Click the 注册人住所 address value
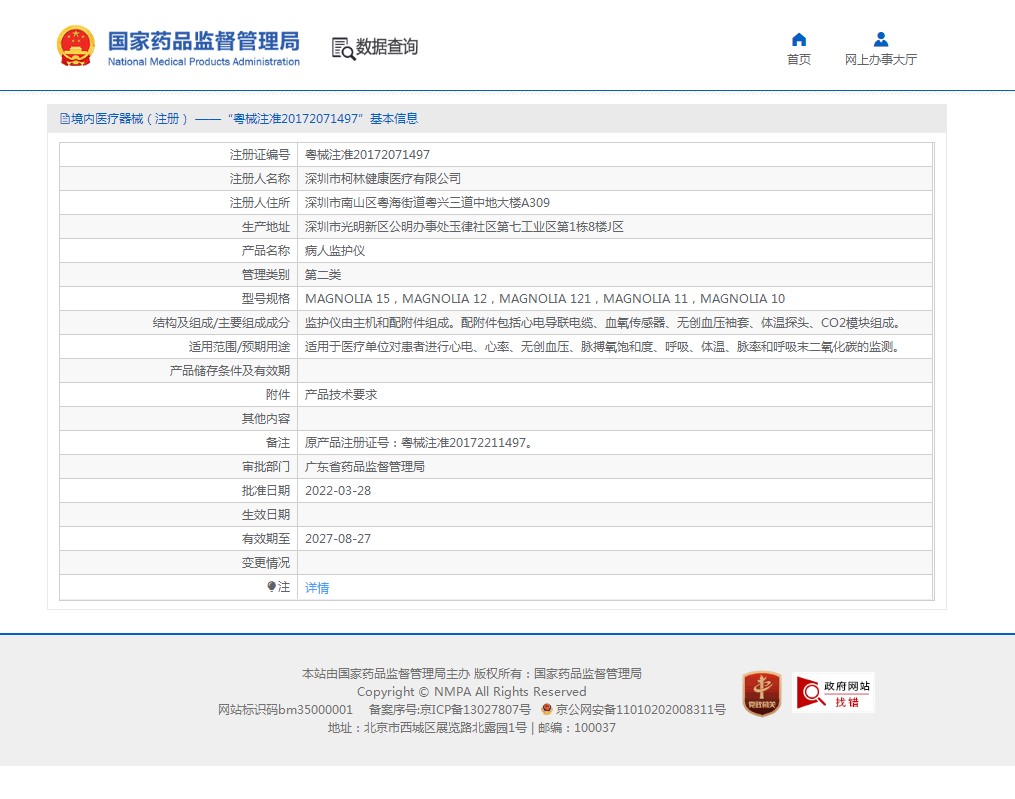 point(427,203)
